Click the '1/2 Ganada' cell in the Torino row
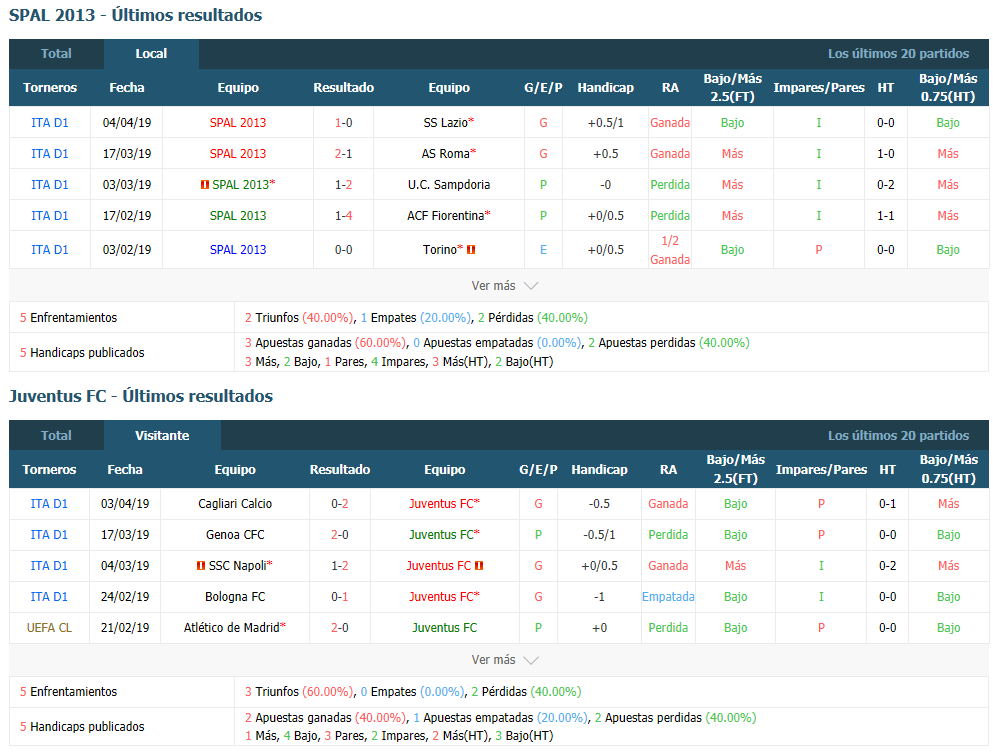993x753 pixels. (670, 250)
